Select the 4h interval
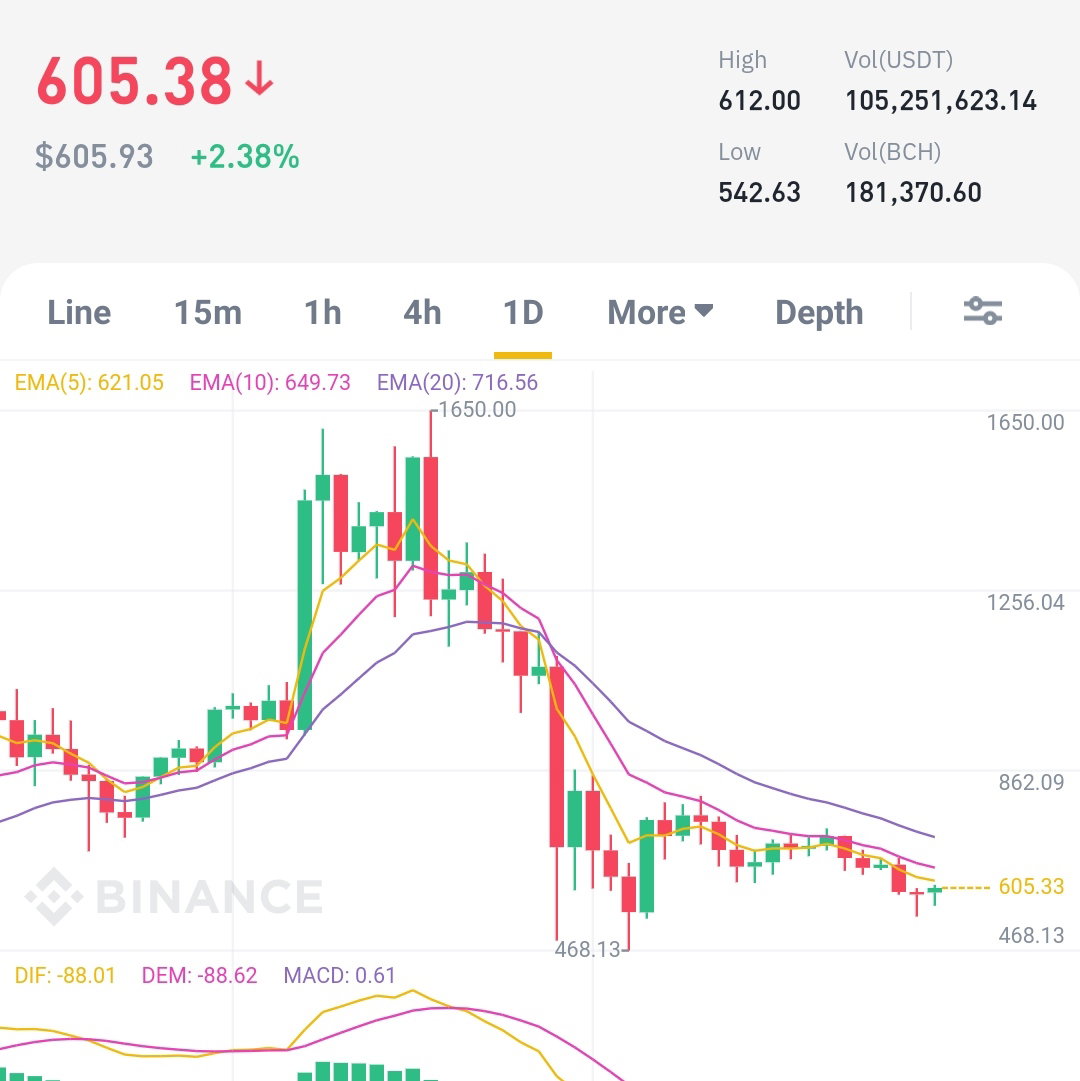This screenshot has height=1081, width=1080. [422, 312]
